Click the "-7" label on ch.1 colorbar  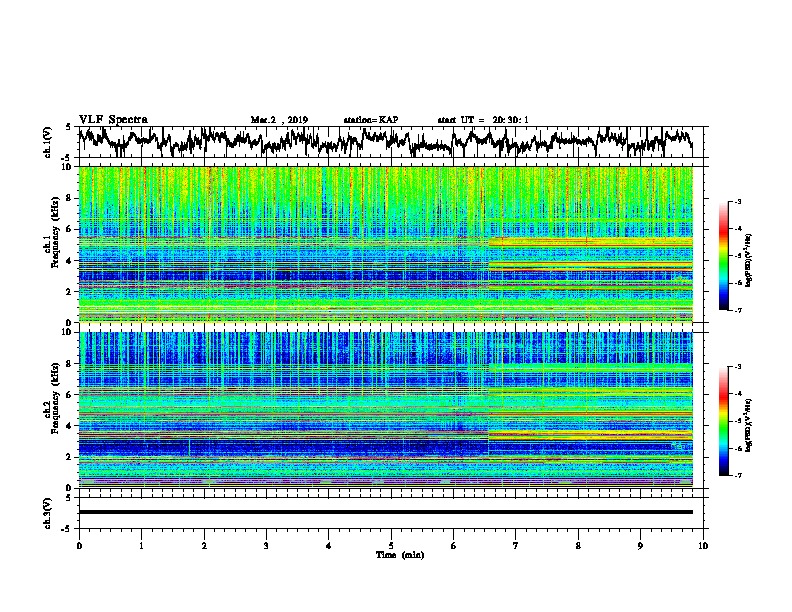737,310
